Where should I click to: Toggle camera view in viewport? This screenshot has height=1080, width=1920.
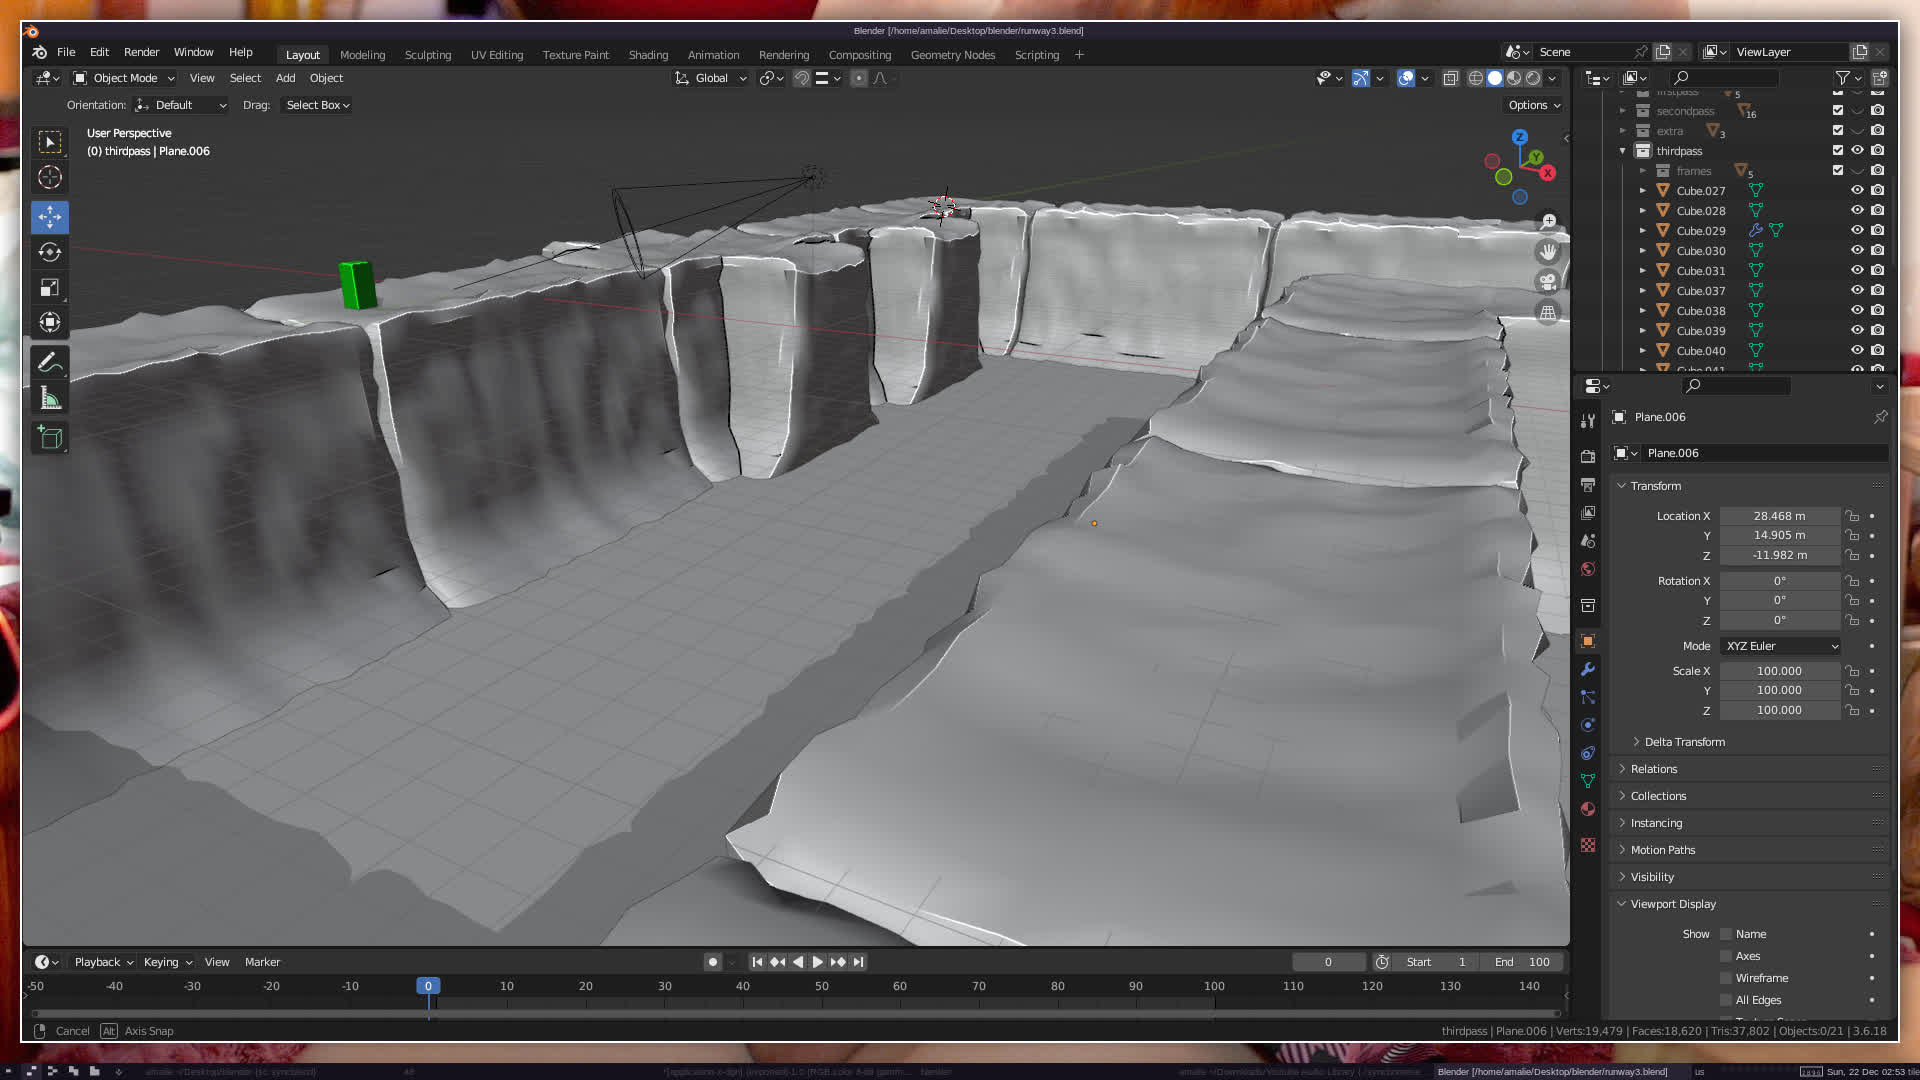pyautogui.click(x=1548, y=282)
